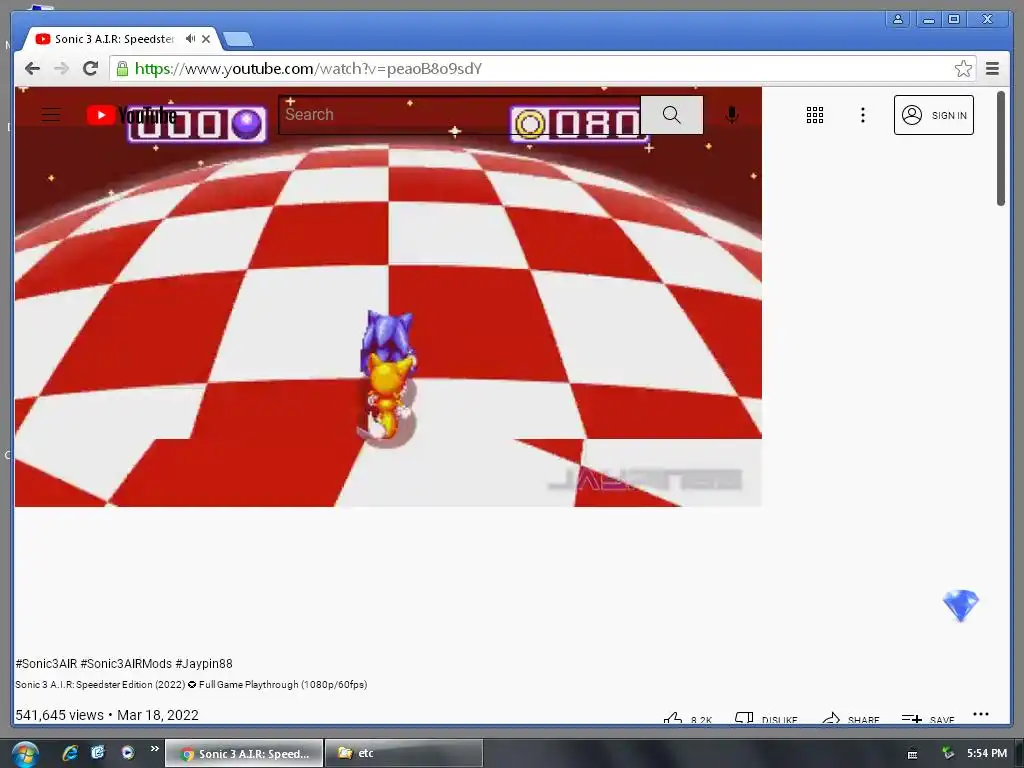Click the video player to pause
Screen dimensions: 1024x768
388,297
